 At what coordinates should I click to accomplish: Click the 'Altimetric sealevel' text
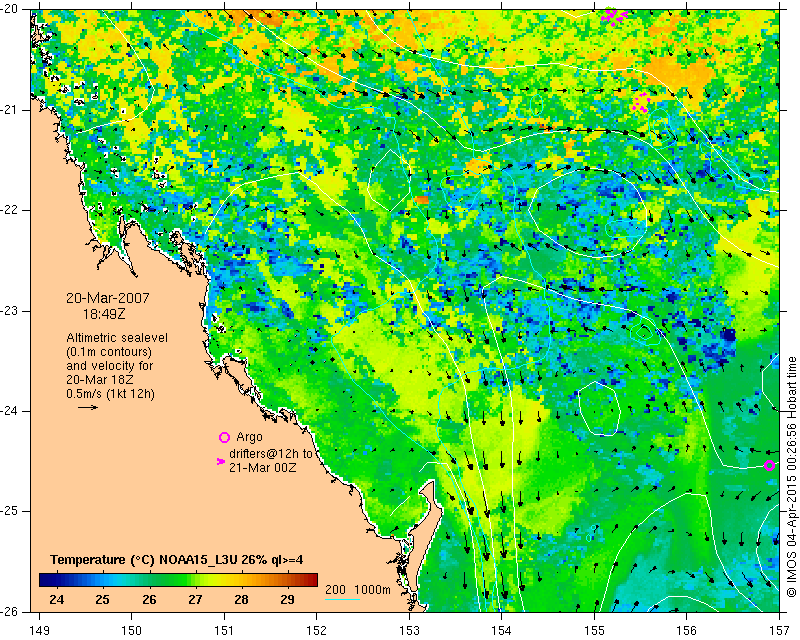(117, 338)
